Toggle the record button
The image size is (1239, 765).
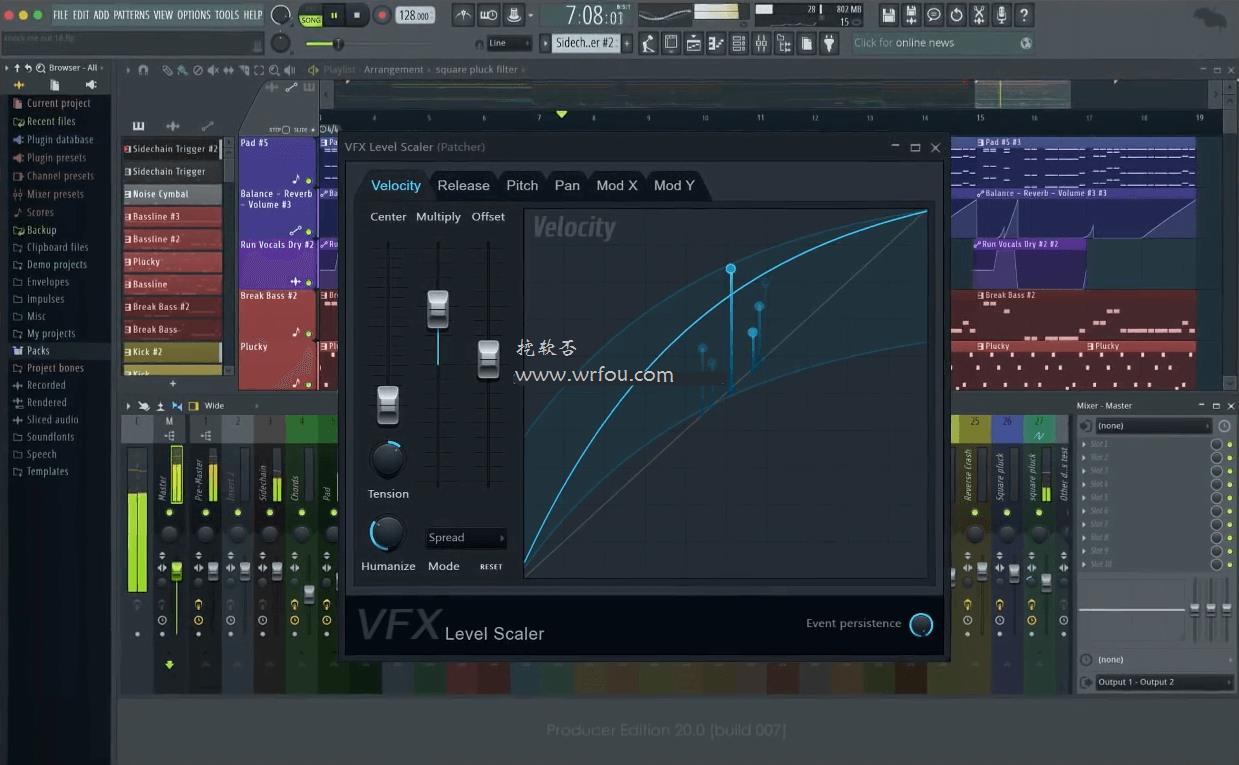[382, 15]
